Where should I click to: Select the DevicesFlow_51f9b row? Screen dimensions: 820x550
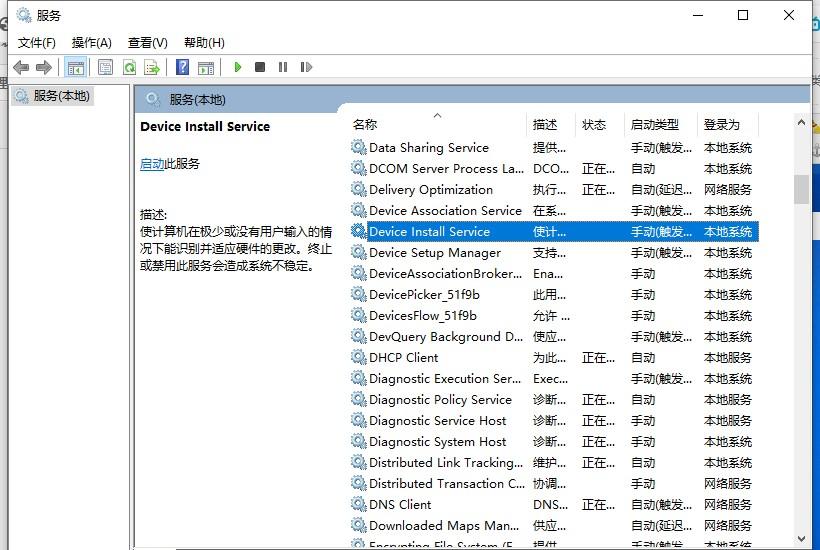(x=554, y=315)
